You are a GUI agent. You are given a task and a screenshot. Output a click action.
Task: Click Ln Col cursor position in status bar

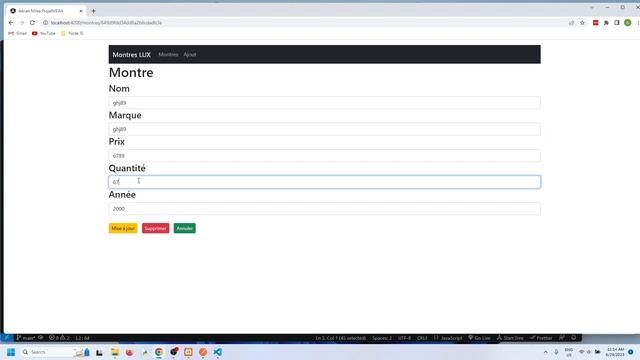pyautogui.click(x=340, y=338)
